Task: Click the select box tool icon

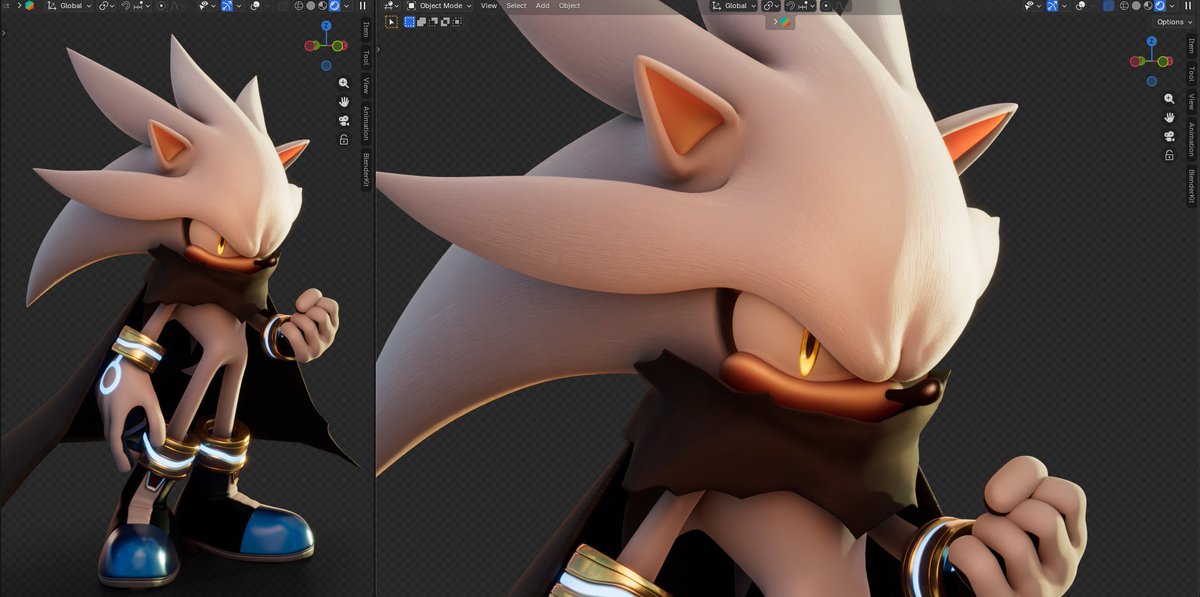Action: (391, 21)
